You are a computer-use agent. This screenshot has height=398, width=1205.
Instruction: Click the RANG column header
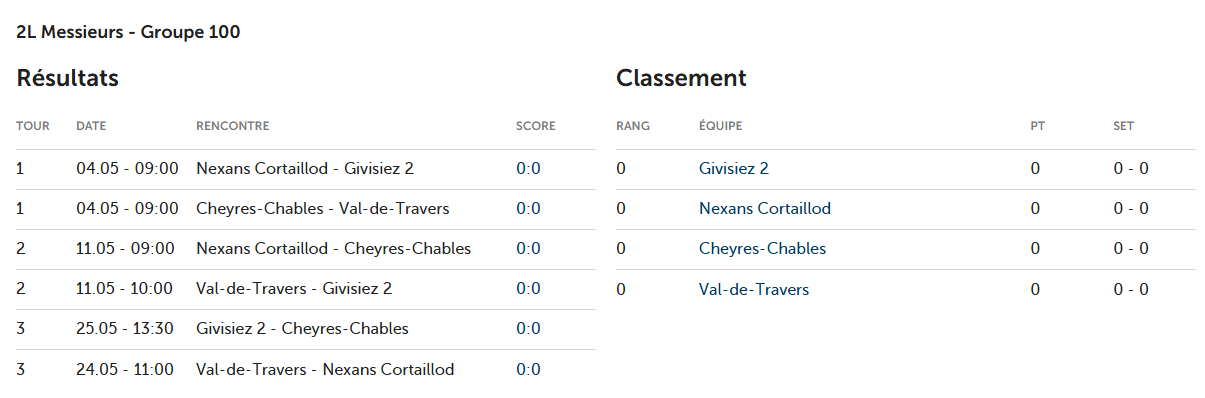[x=633, y=126]
